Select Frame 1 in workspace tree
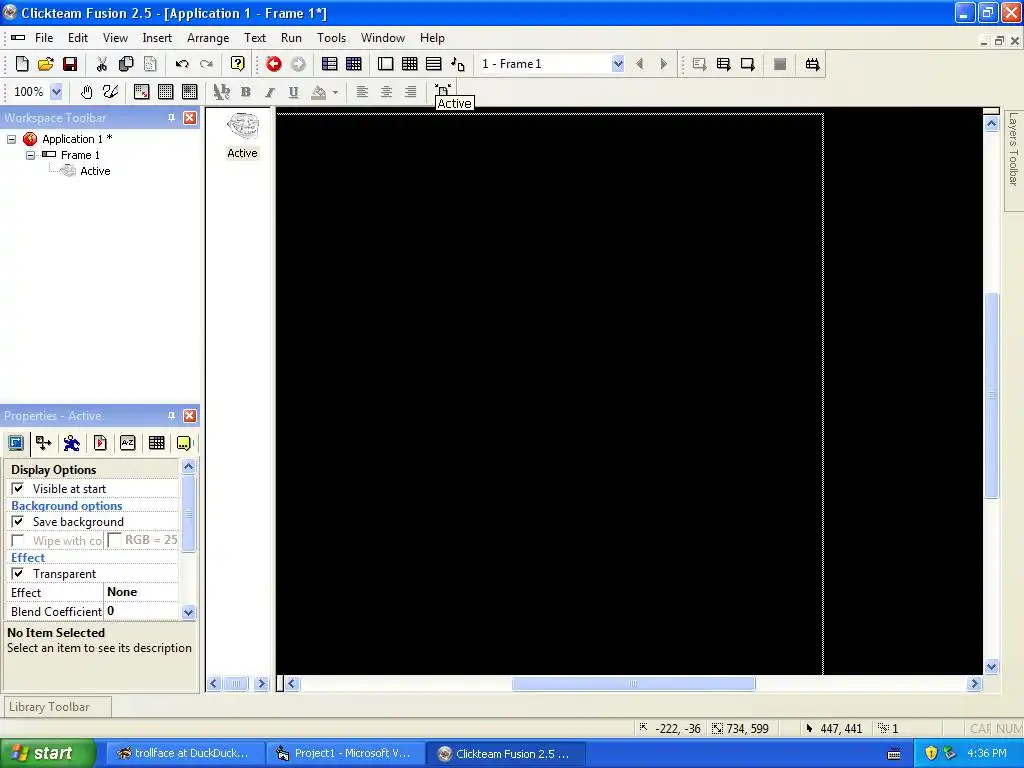 coord(80,155)
